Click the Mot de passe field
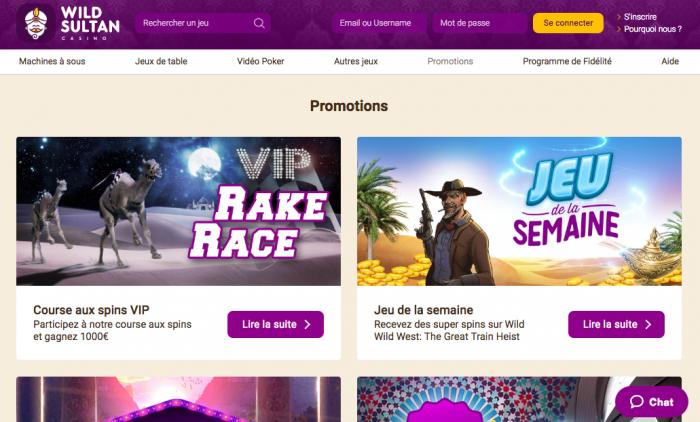 479,23
